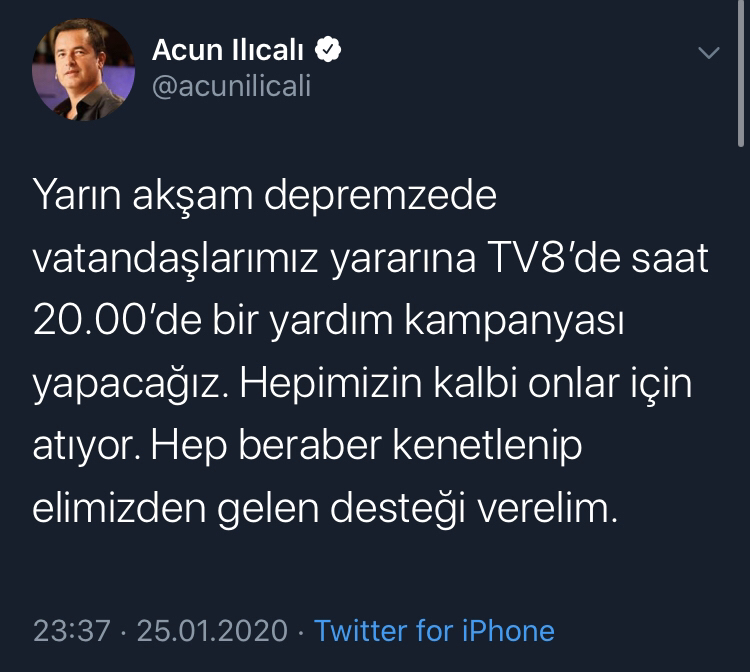Screen dimensions: 750x672
Task: Open the Twitter for iPhone source link
Action: (x=434, y=630)
